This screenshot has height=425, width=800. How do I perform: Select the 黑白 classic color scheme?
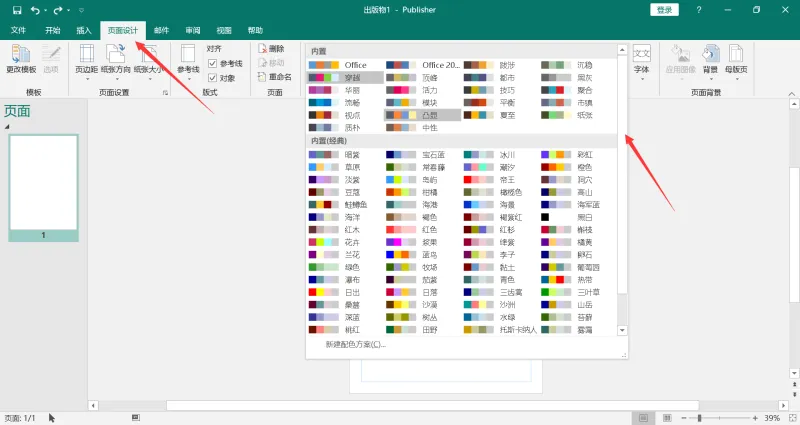(x=578, y=217)
